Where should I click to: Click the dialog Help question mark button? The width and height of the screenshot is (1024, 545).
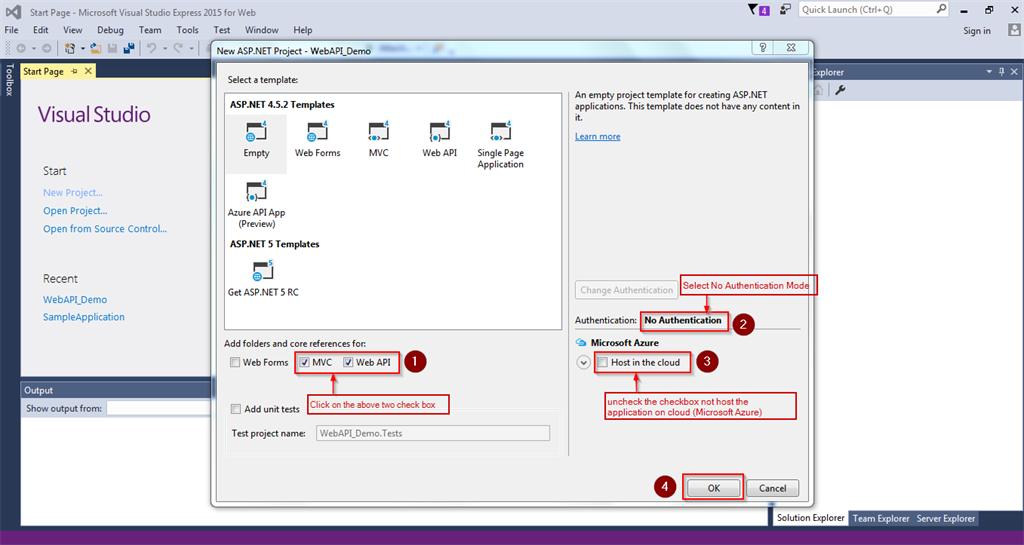[x=762, y=47]
